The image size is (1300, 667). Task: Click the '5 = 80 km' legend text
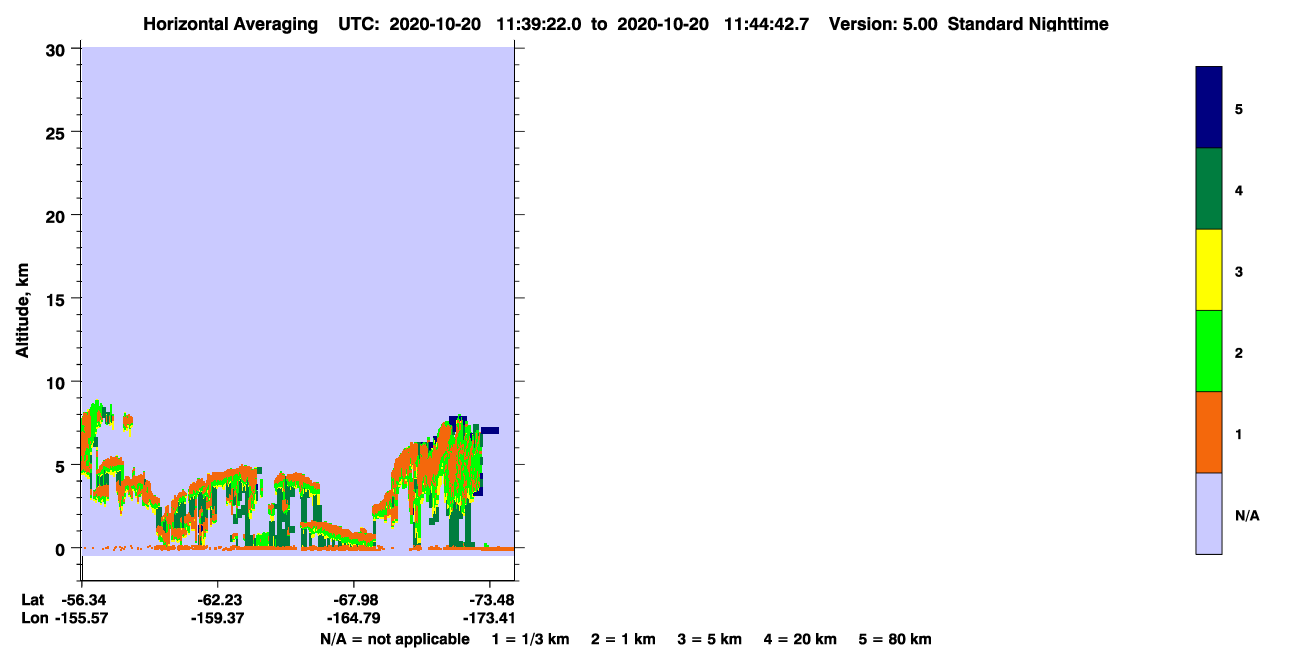(x=895, y=639)
